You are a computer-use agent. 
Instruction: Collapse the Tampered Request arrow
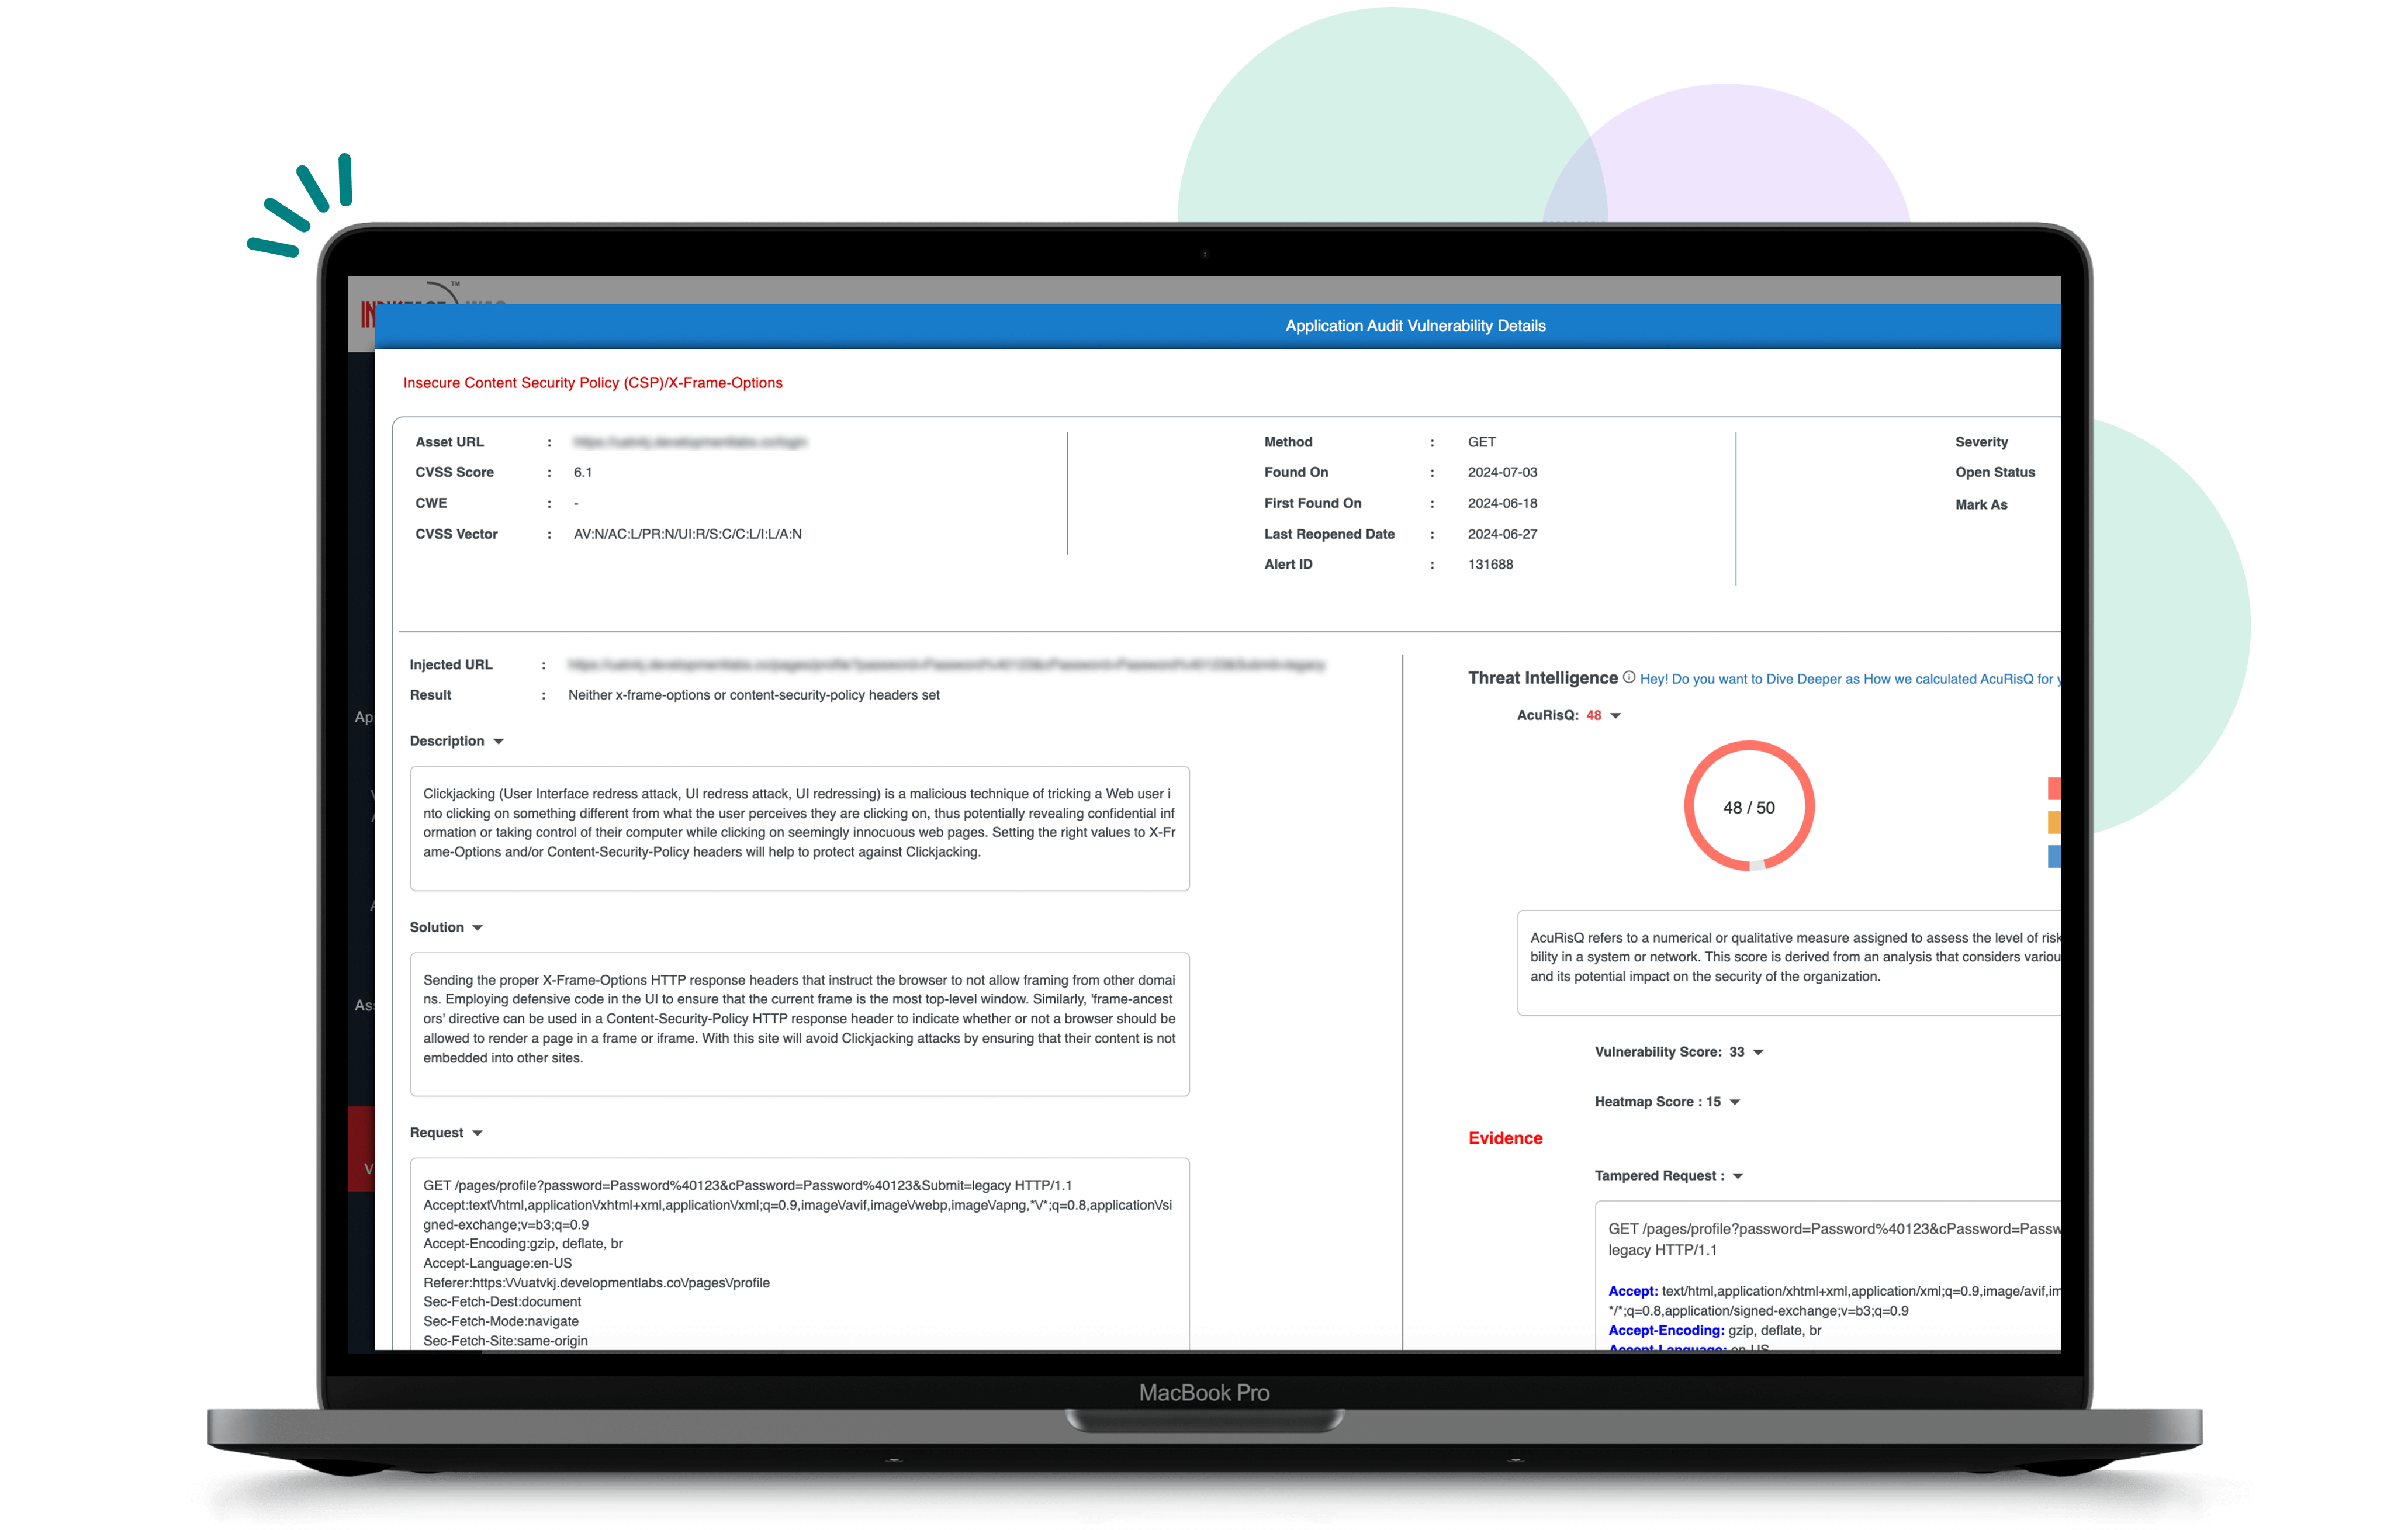pos(1738,1176)
